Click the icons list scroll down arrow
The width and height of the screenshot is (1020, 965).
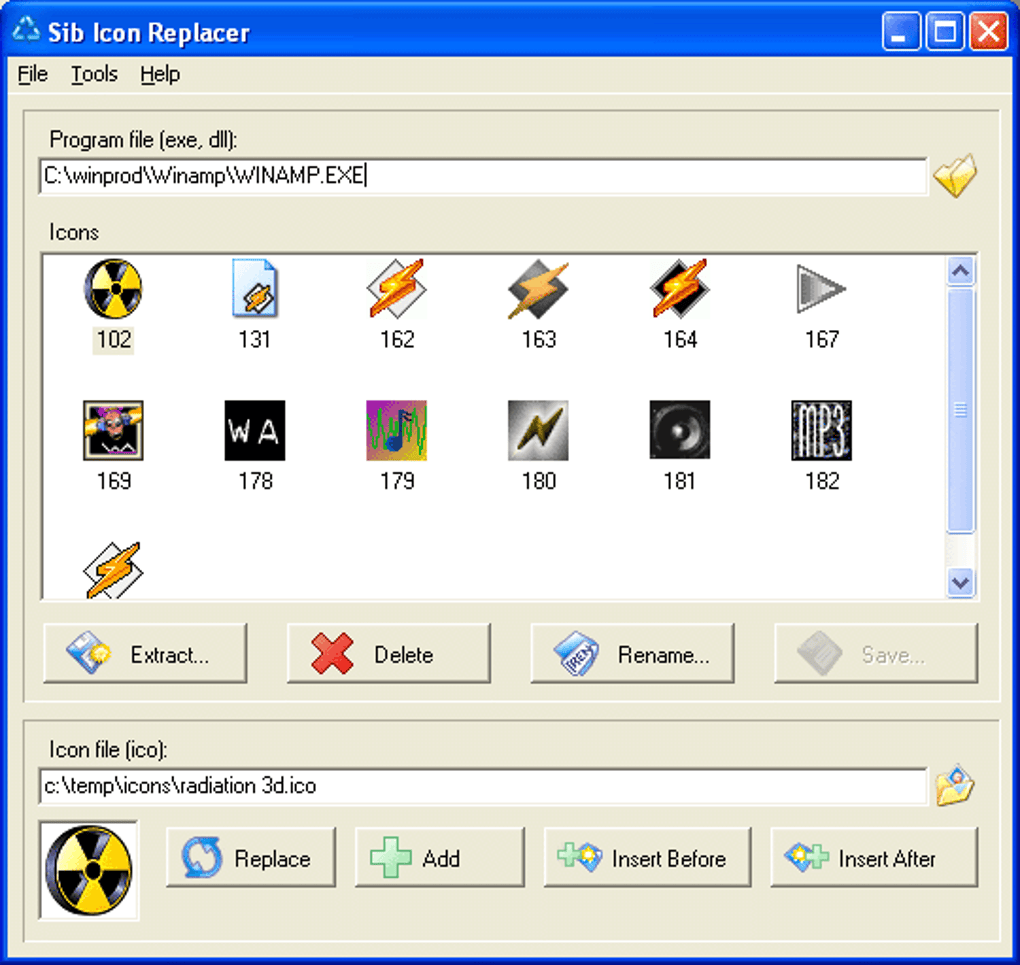point(961,582)
